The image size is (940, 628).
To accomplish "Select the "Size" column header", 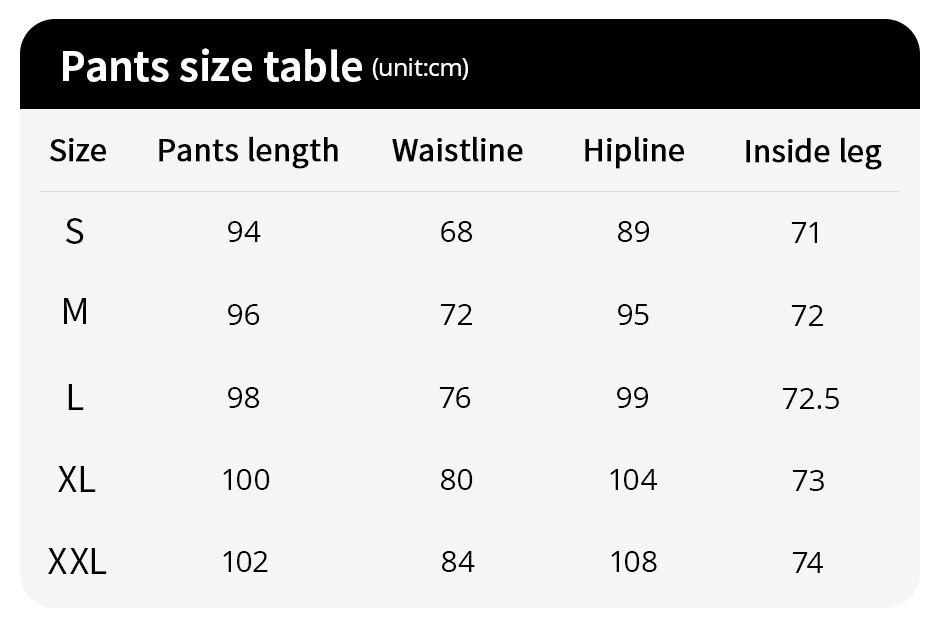I will point(78,151).
